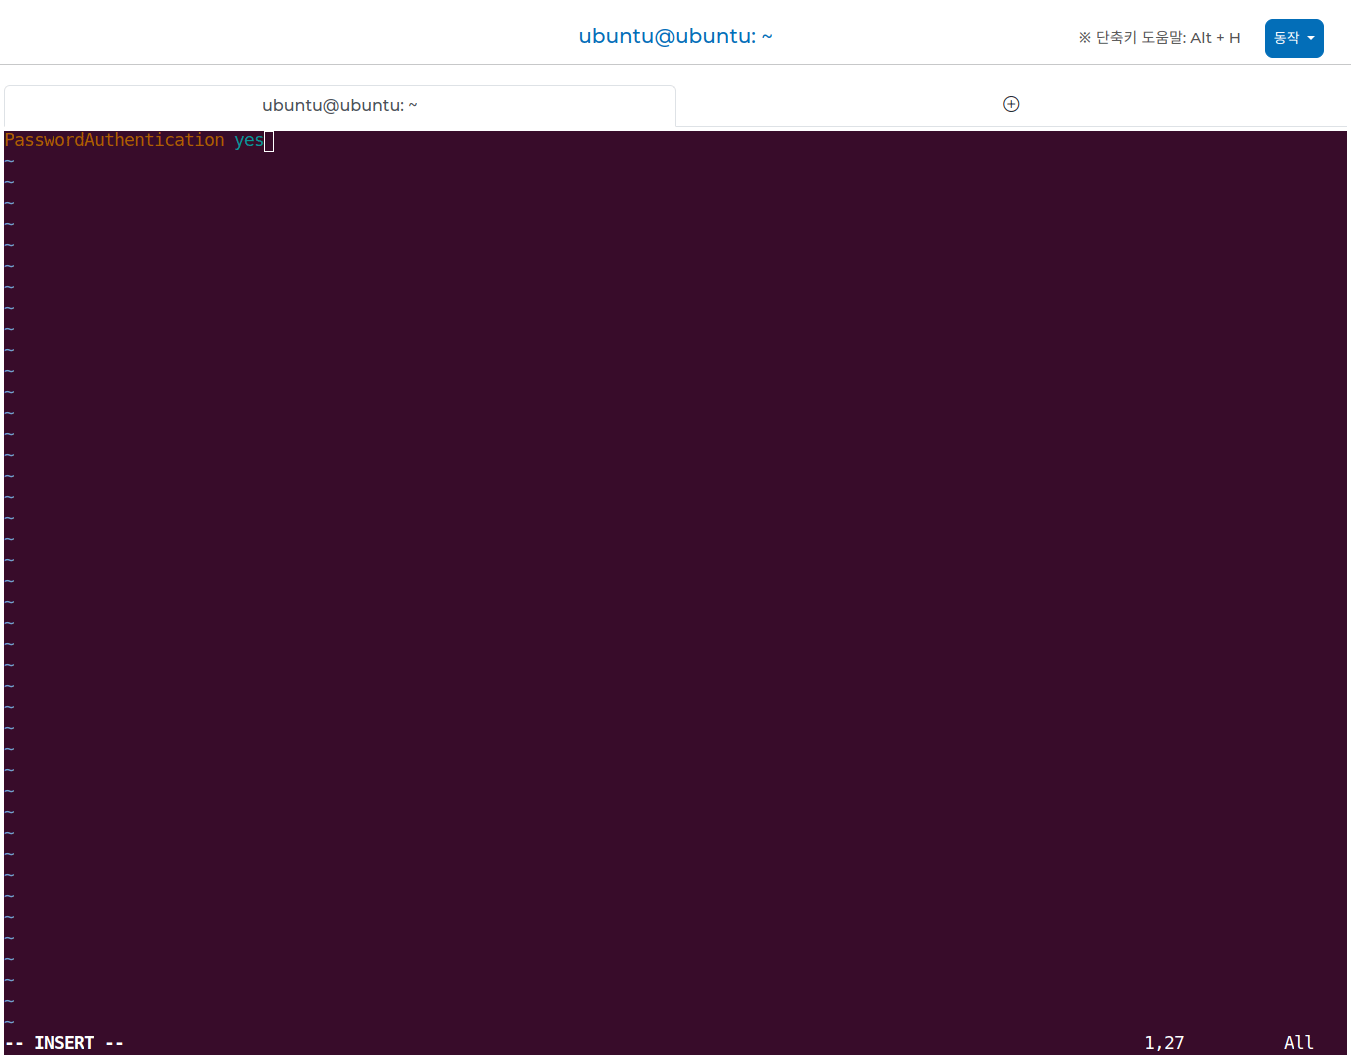Click the circled plus icon on the tab bar
Screen dimensions: 1351x1055
[1011, 103]
